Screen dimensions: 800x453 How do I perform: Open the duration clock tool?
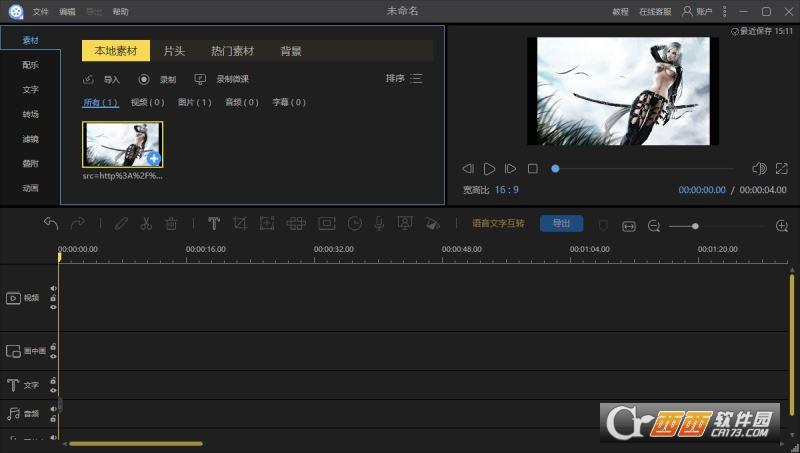355,223
